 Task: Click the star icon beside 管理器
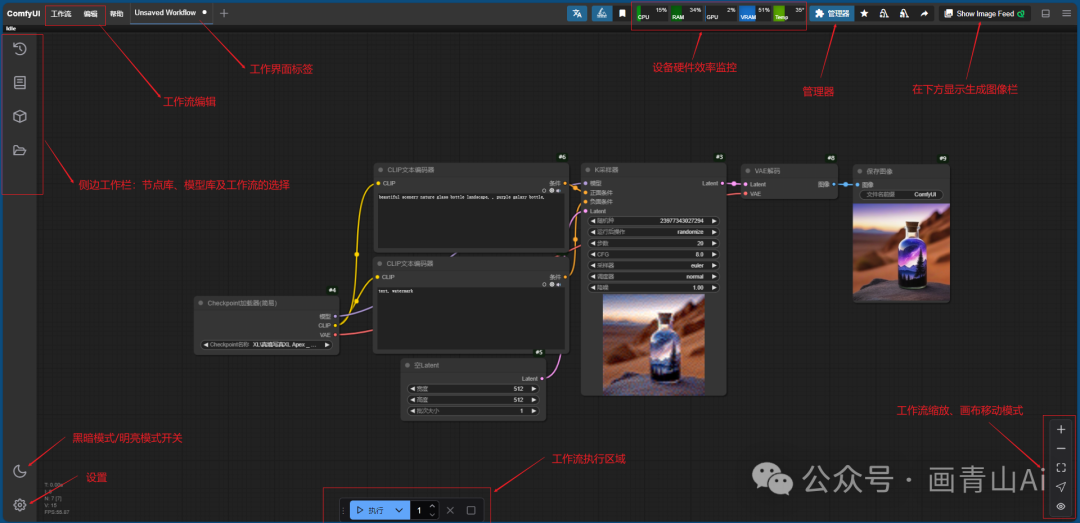pyautogui.click(x=864, y=13)
